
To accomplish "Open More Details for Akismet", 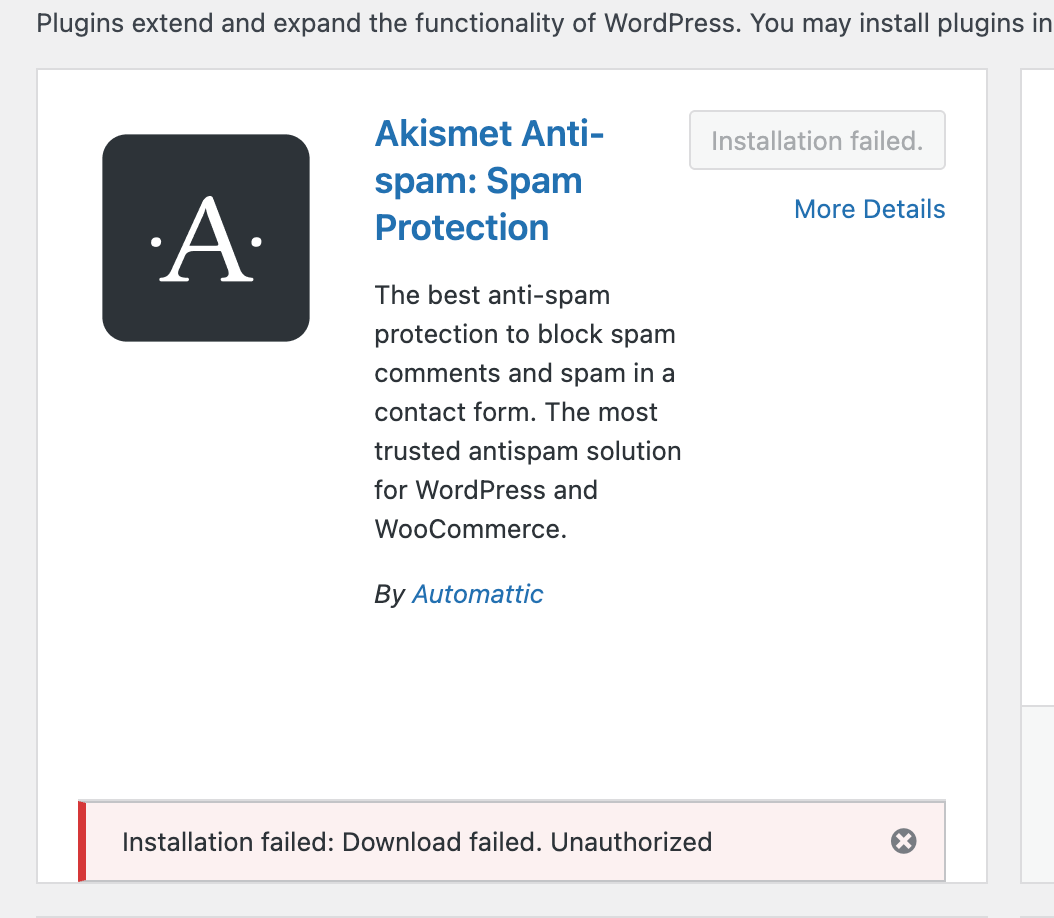I will (x=869, y=209).
